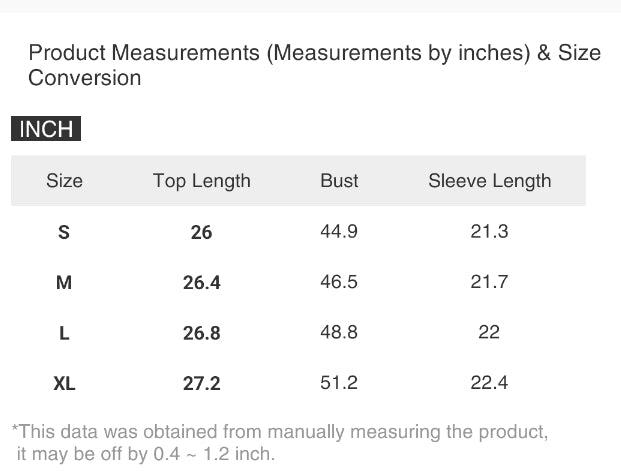Click the 21.3 sleeve length value
Viewport: 621px width, 471px height.
[x=489, y=232]
